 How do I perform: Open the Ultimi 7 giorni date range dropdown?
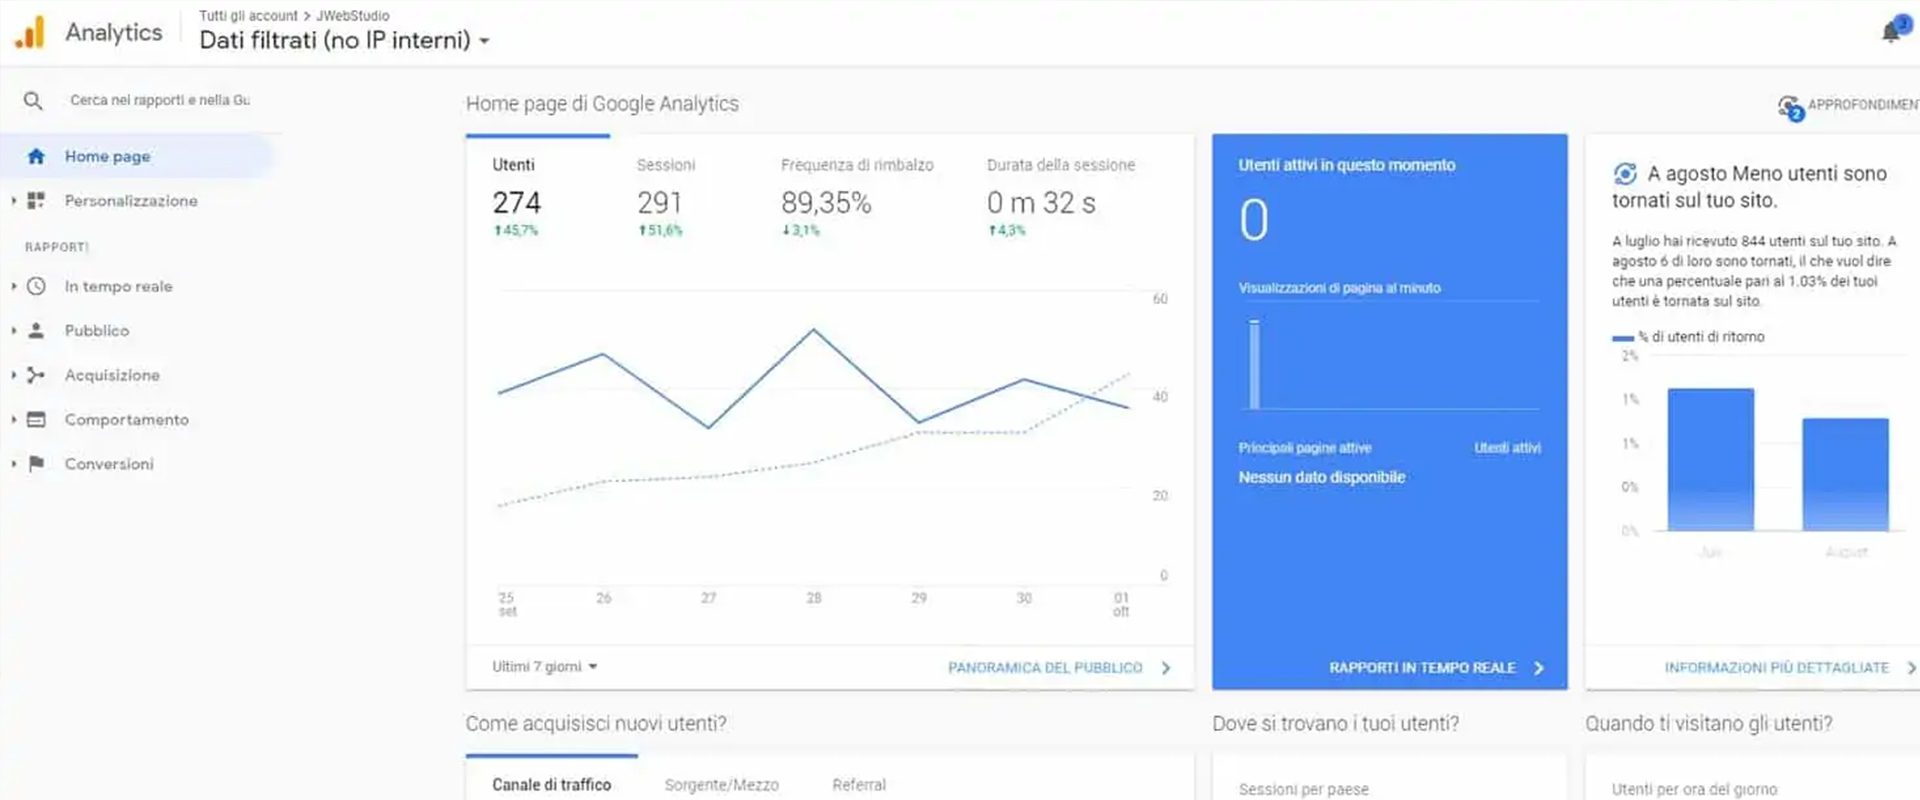tap(544, 666)
